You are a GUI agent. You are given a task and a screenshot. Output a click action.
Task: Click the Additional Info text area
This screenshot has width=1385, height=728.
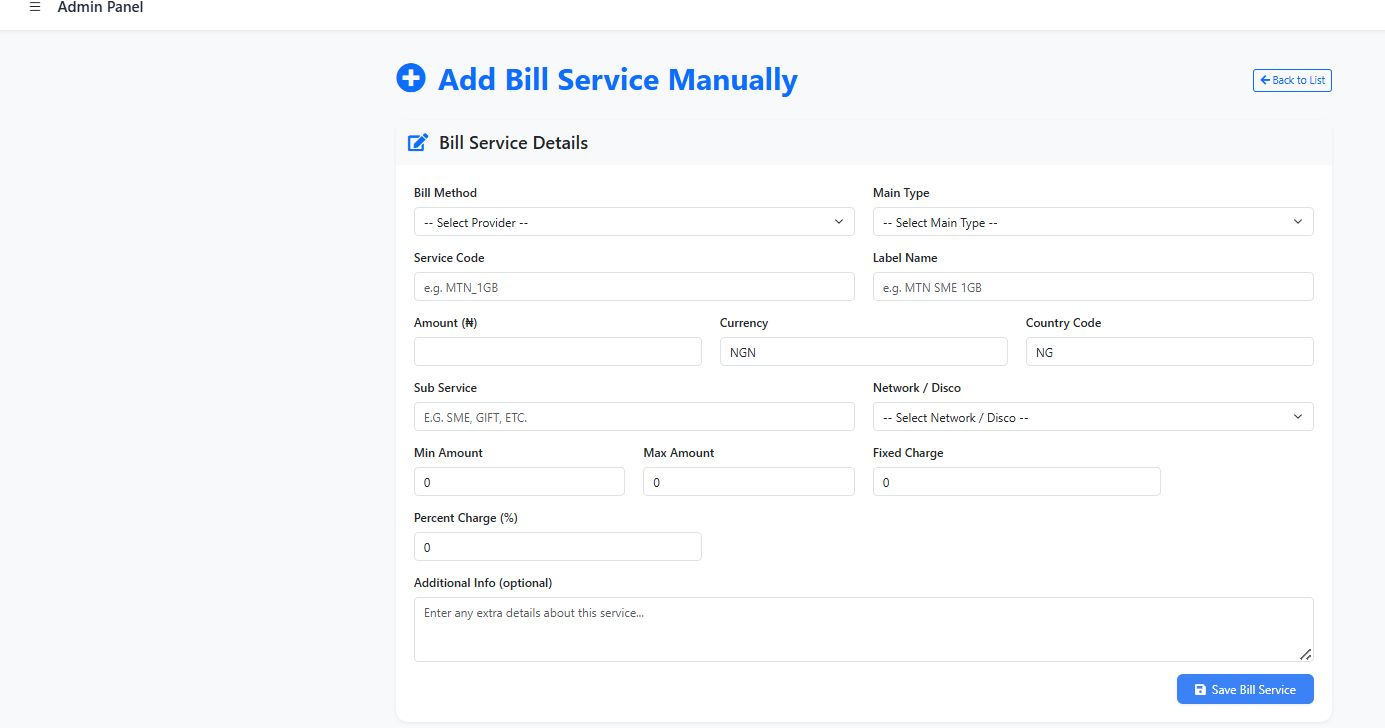pyautogui.click(x=863, y=629)
